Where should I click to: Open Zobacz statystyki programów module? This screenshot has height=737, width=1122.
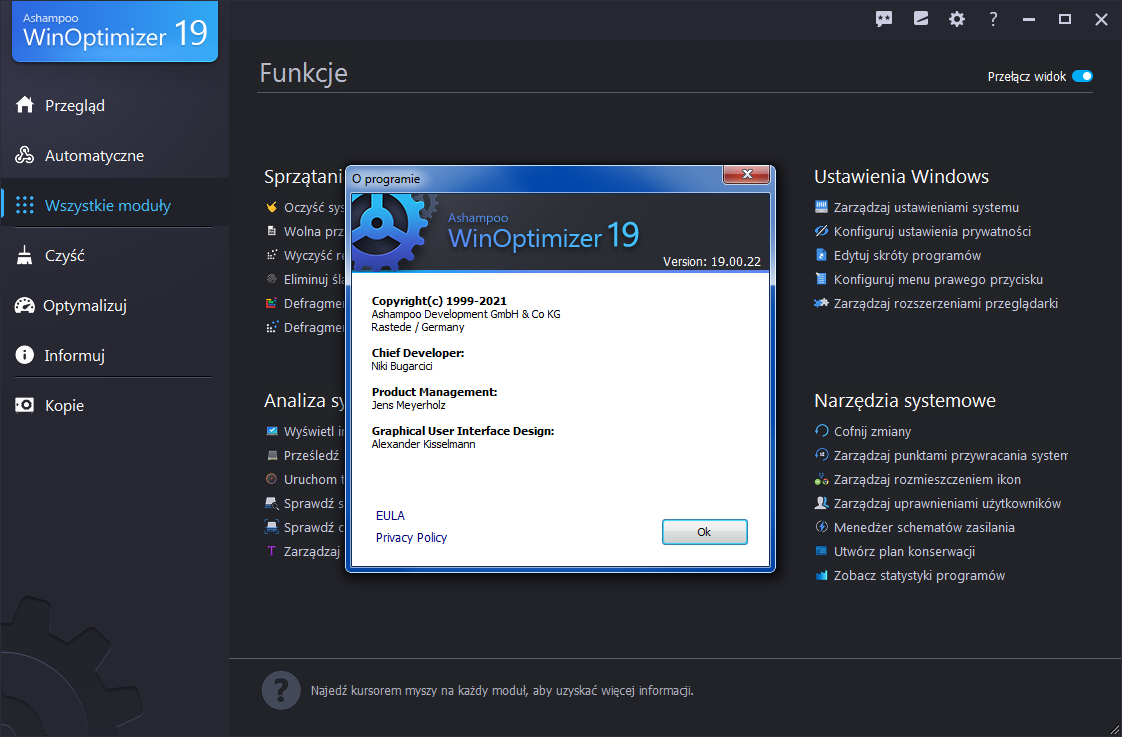coord(919,576)
